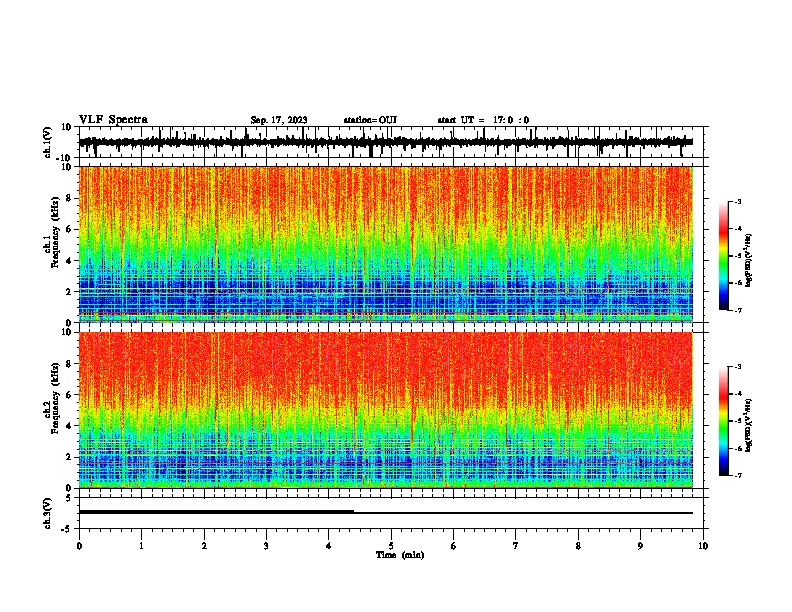Click the 'Time (min)' axis label
Screen dimensions: 792x612
400,555
